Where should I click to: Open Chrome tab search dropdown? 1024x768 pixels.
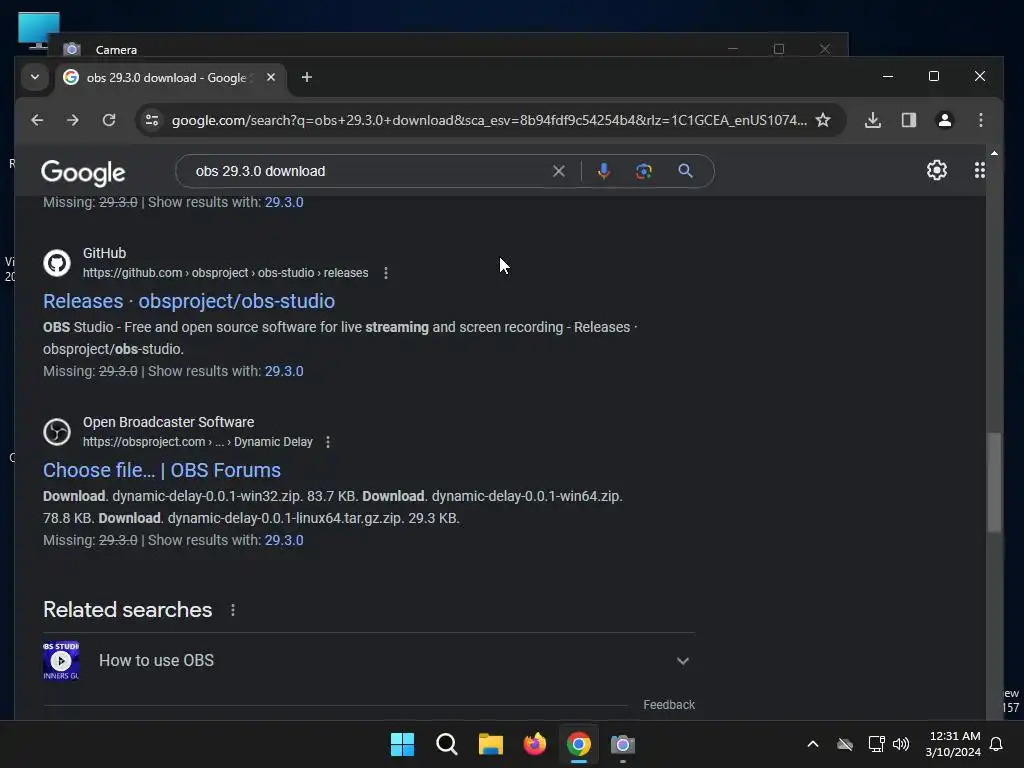pyautogui.click(x=35, y=78)
